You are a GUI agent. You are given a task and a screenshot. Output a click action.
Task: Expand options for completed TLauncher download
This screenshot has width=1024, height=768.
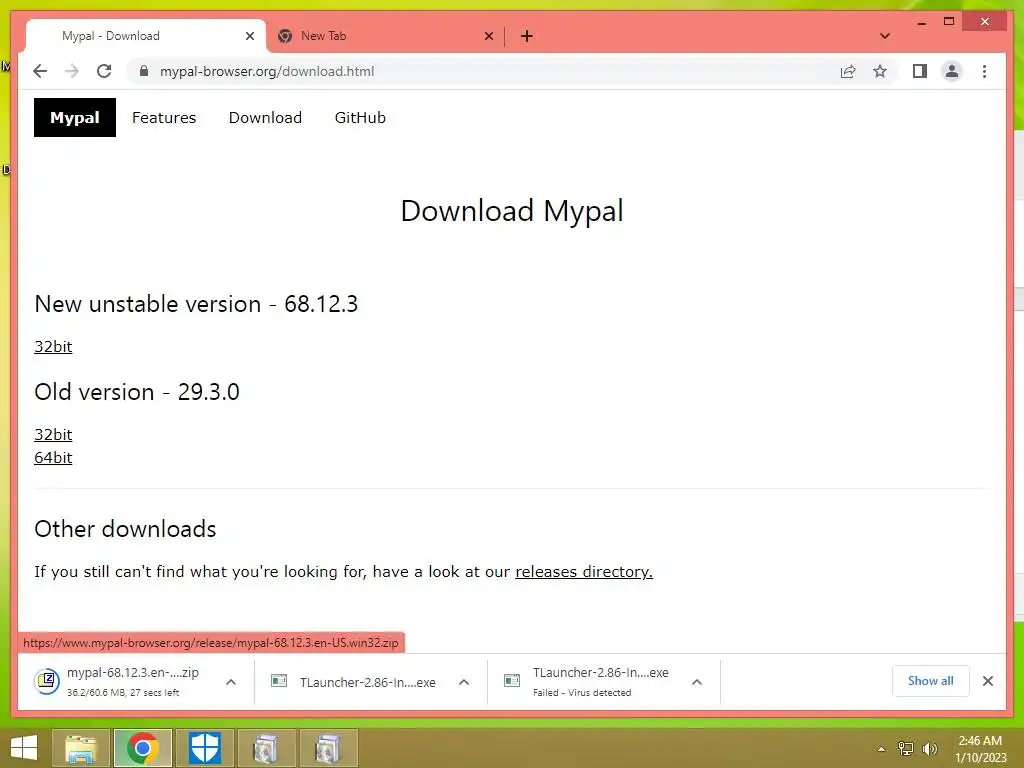tap(464, 682)
